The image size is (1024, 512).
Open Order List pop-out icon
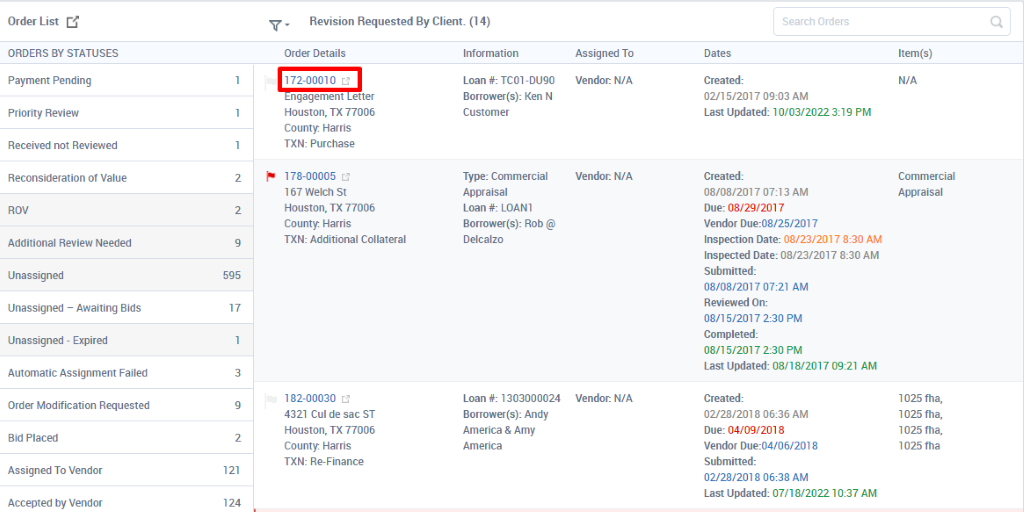72,22
